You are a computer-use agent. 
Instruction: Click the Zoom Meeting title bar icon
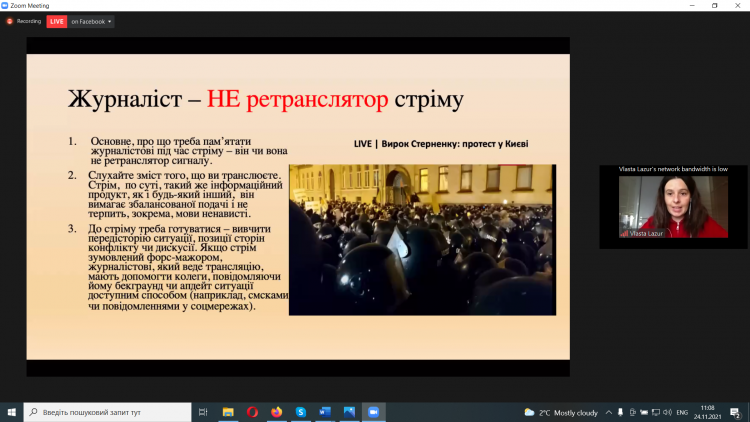point(5,6)
